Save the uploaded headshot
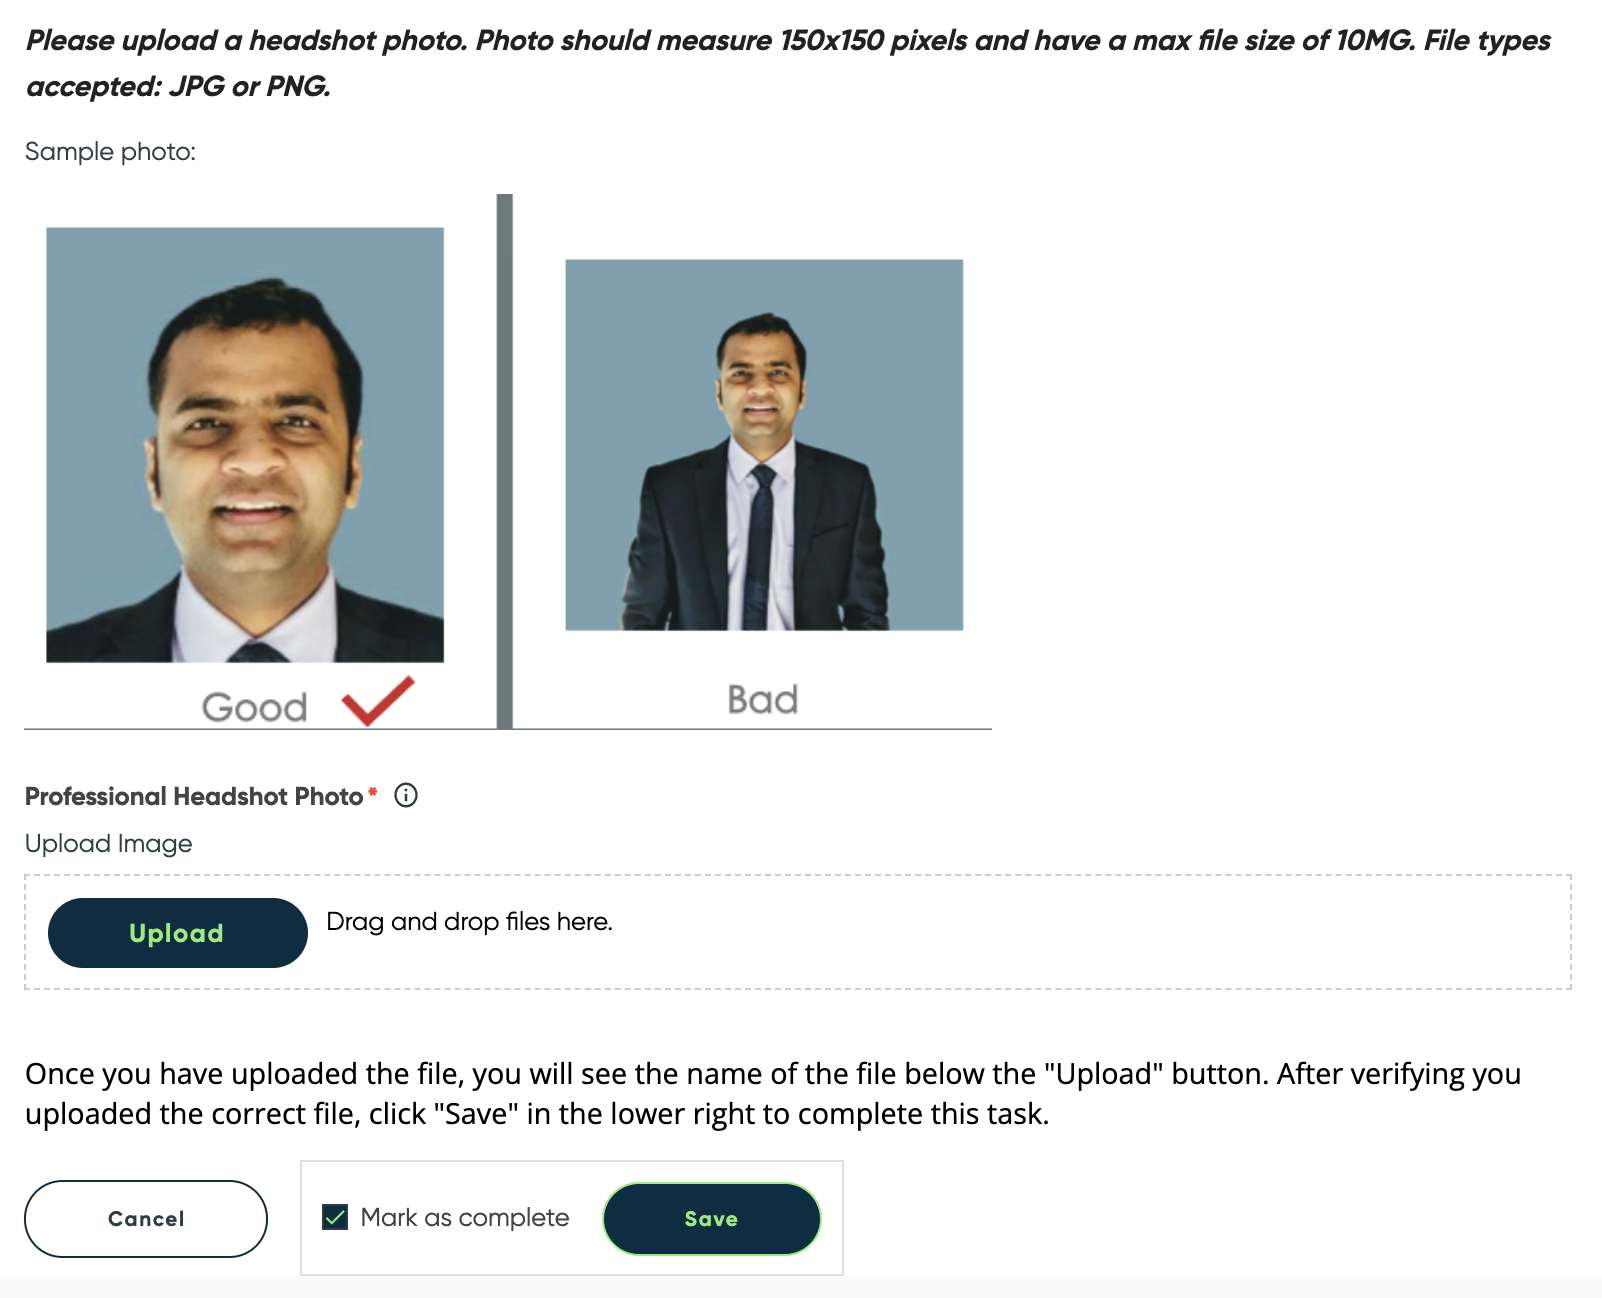 712,1218
